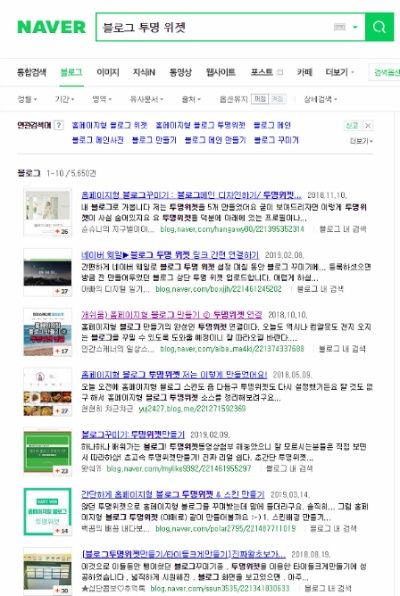This screenshot has height=596, width=400.
Task: Open result 블로그꾸미기 투명위젯만들기
Action: coord(133,434)
